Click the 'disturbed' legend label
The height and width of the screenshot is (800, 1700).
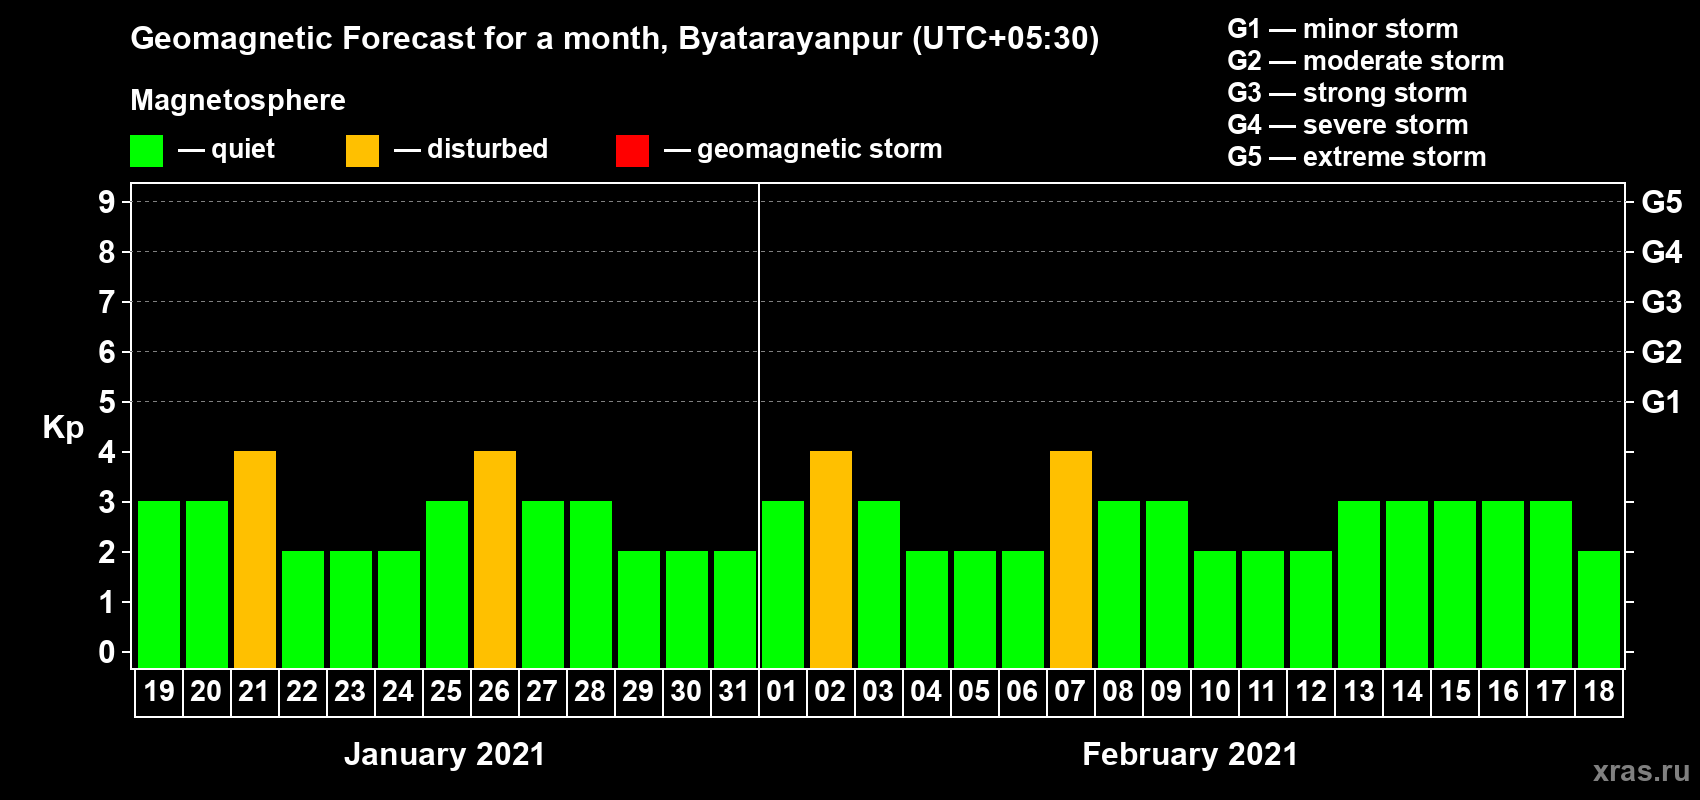[488, 149]
